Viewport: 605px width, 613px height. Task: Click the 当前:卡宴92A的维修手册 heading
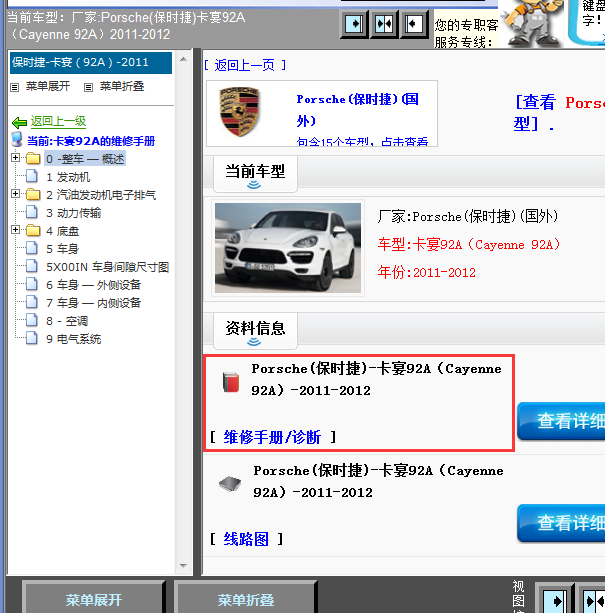[x=91, y=141]
